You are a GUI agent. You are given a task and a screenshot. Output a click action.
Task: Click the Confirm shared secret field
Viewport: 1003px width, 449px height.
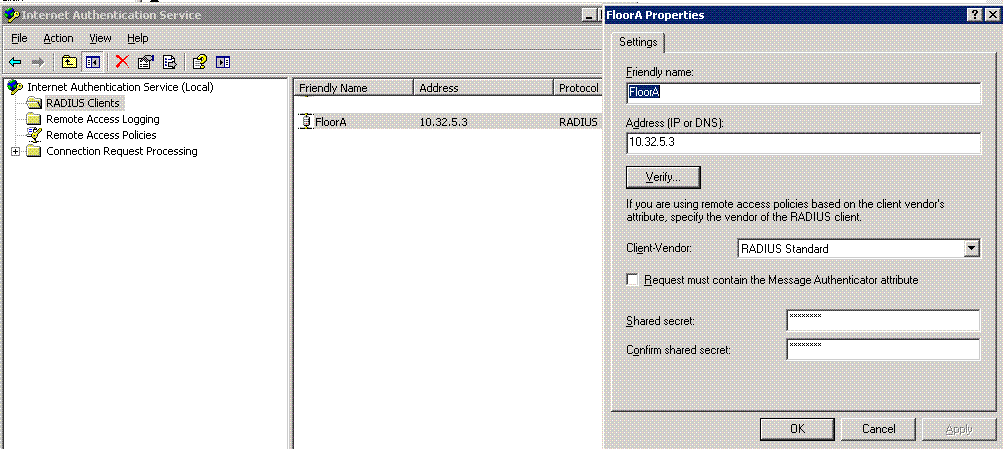point(883,349)
